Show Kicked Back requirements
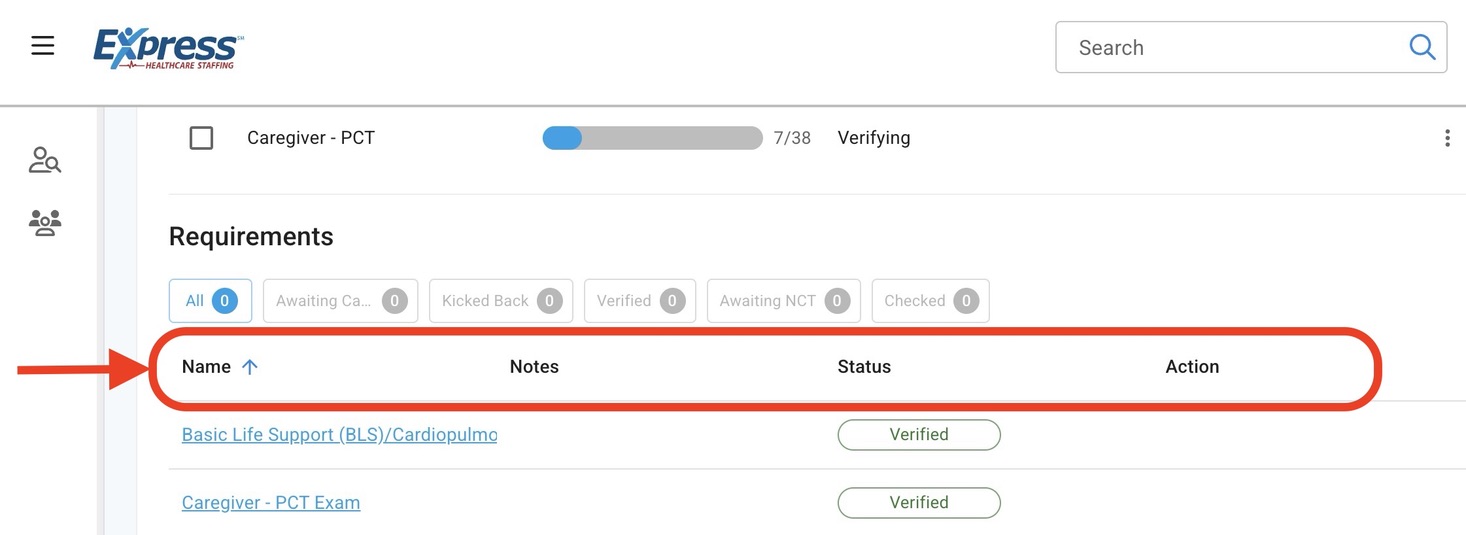Viewport: 1466px width, 535px height. click(x=500, y=301)
